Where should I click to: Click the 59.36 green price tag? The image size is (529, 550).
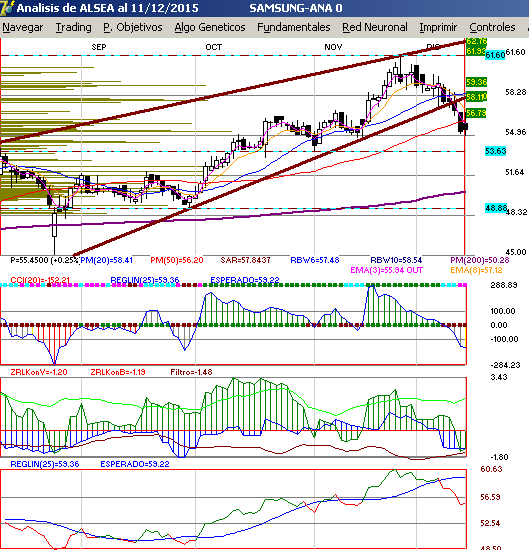476,82
